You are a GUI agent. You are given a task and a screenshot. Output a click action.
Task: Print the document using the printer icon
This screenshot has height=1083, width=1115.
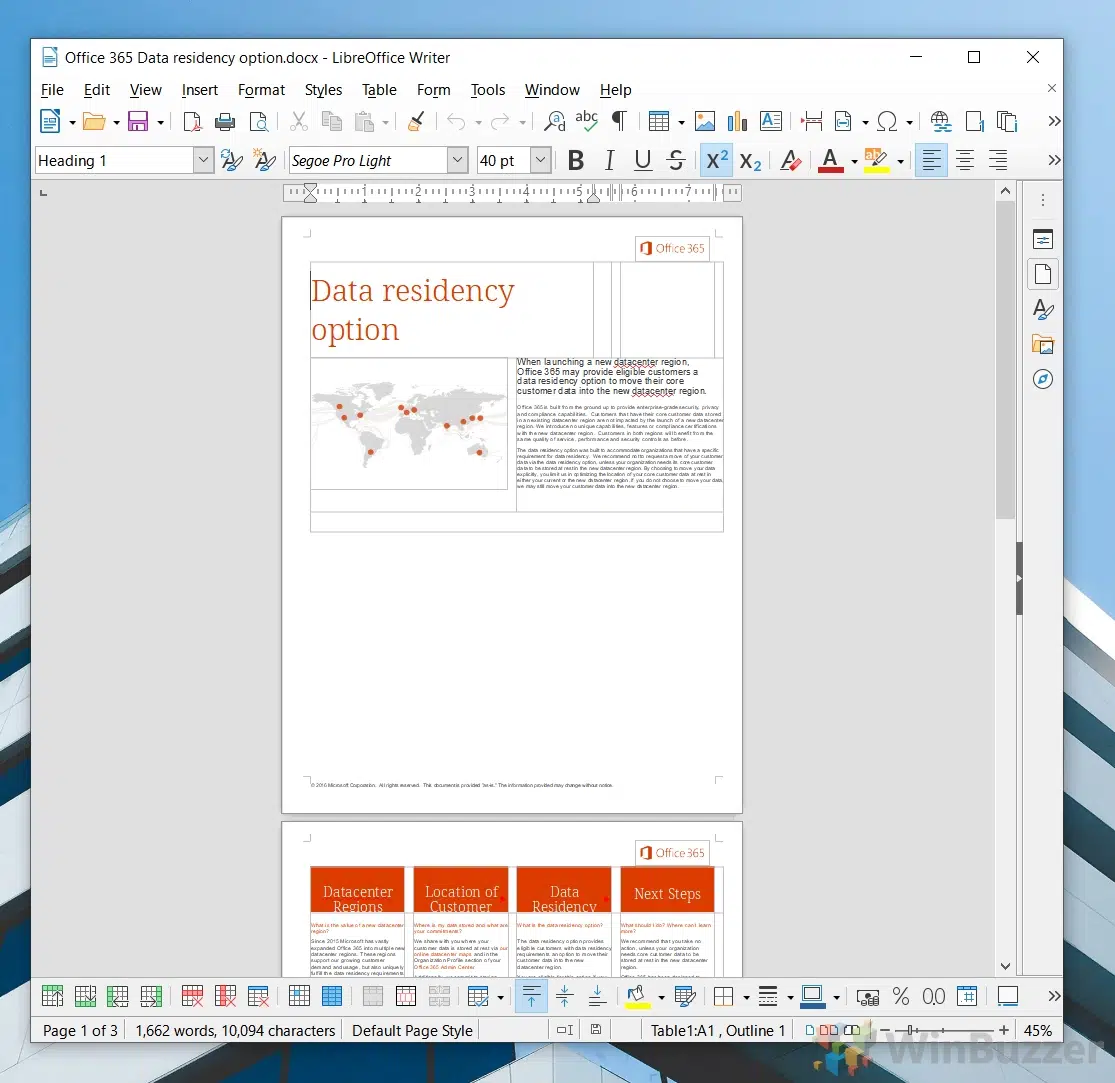(x=225, y=122)
